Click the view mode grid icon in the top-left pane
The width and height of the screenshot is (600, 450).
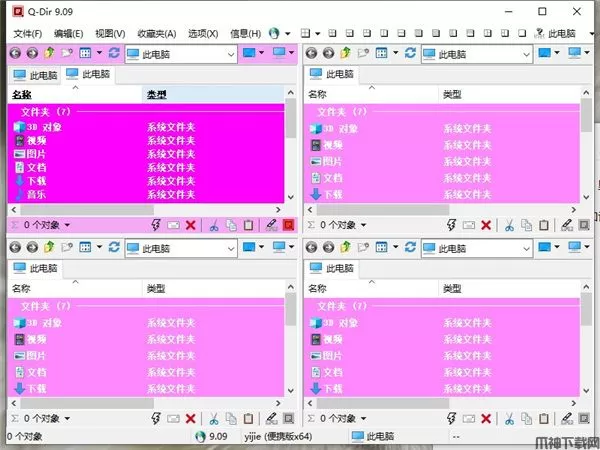pyautogui.click(x=85, y=53)
